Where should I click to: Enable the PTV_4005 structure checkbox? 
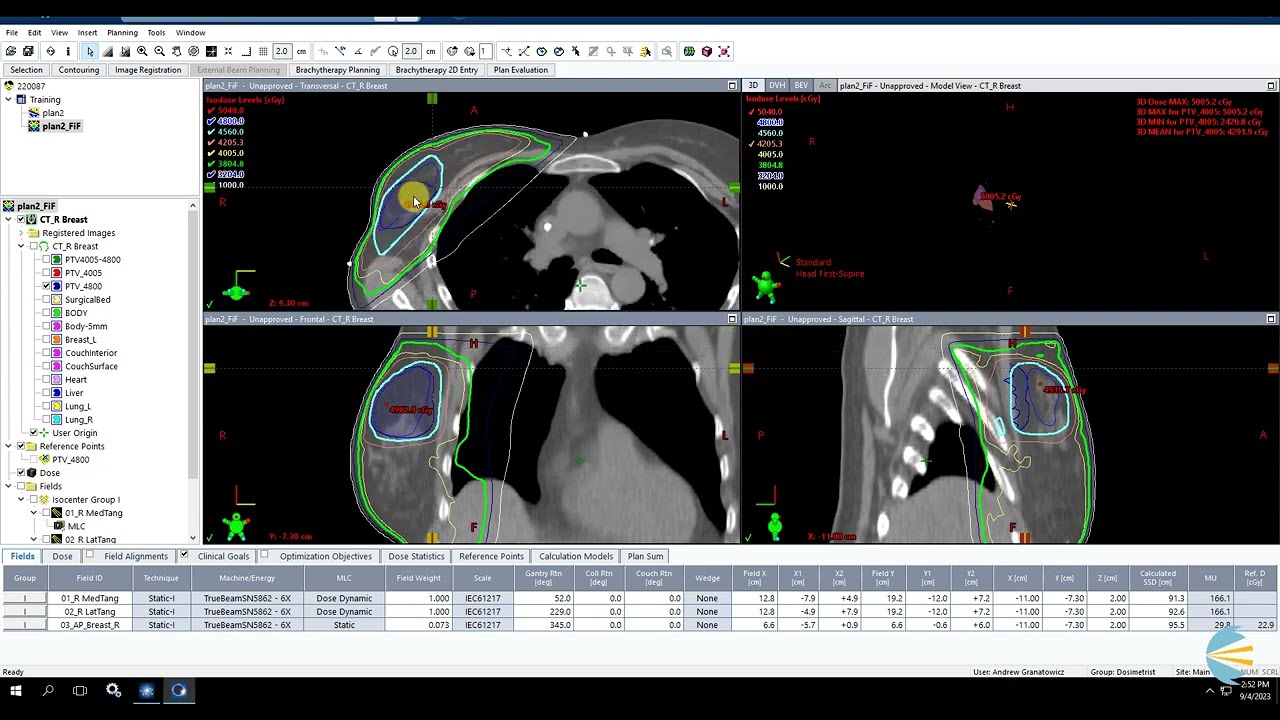pos(46,273)
